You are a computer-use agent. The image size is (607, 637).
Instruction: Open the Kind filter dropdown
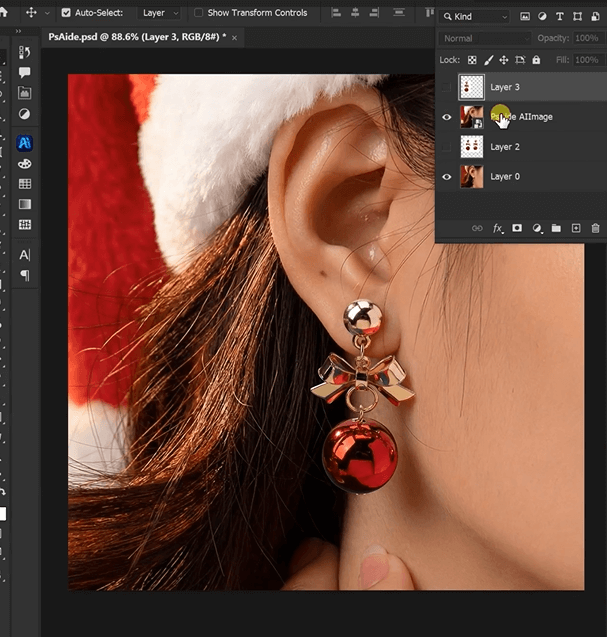point(475,17)
